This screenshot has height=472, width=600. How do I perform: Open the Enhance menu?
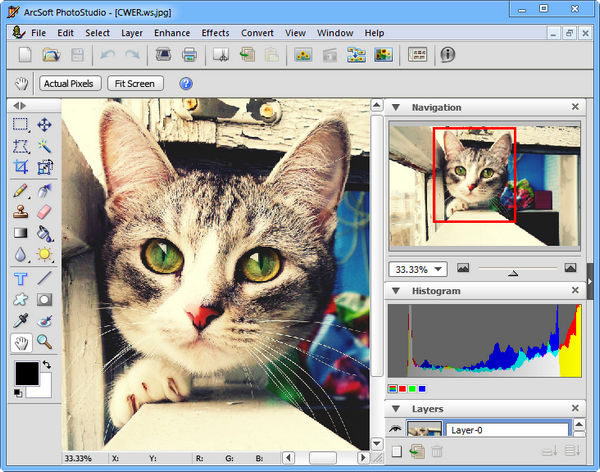click(172, 33)
